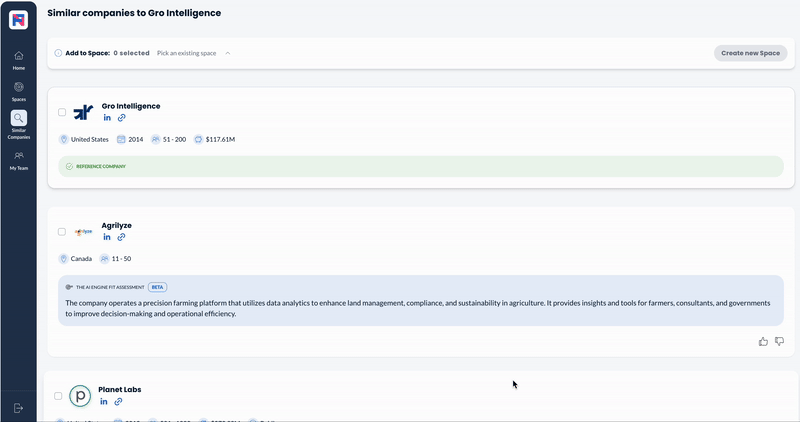Click the Create new Space button
The height and width of the screenshot is (422, 800).
[750, 53]
